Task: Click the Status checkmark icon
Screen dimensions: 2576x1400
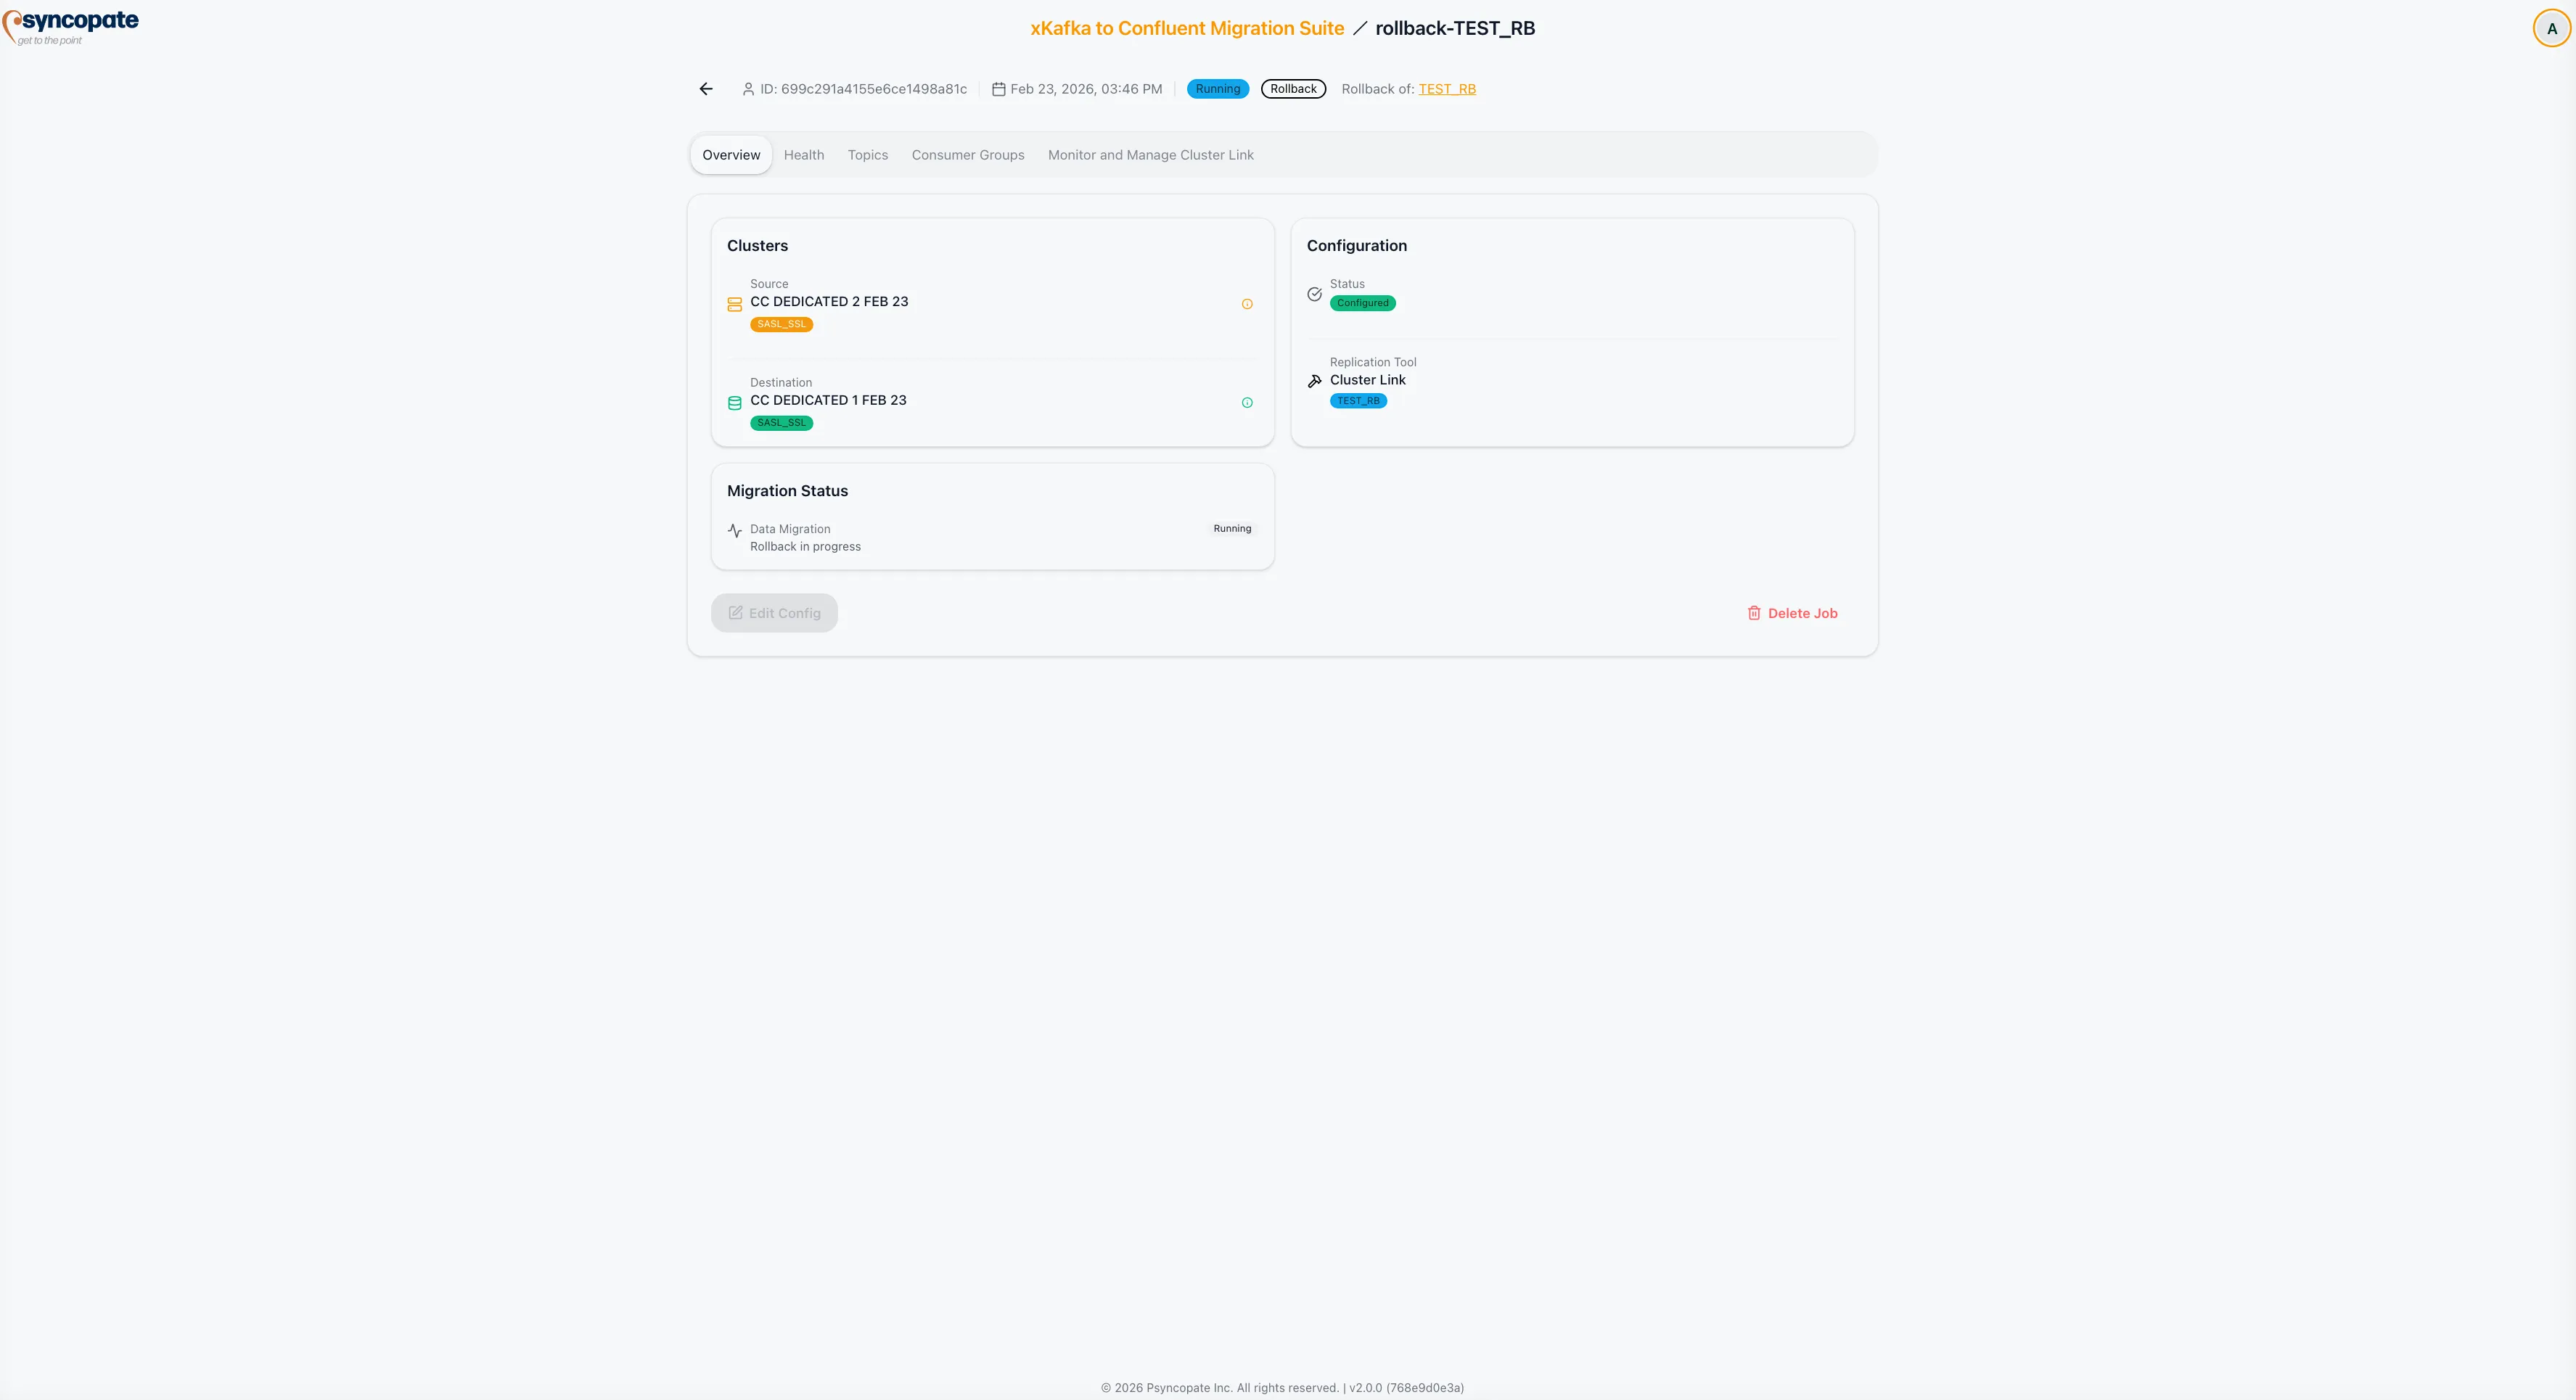Action: pos(1314,294)
